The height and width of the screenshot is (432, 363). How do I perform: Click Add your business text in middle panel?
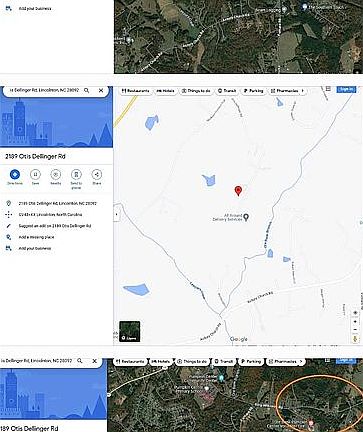tap(35, 248)
